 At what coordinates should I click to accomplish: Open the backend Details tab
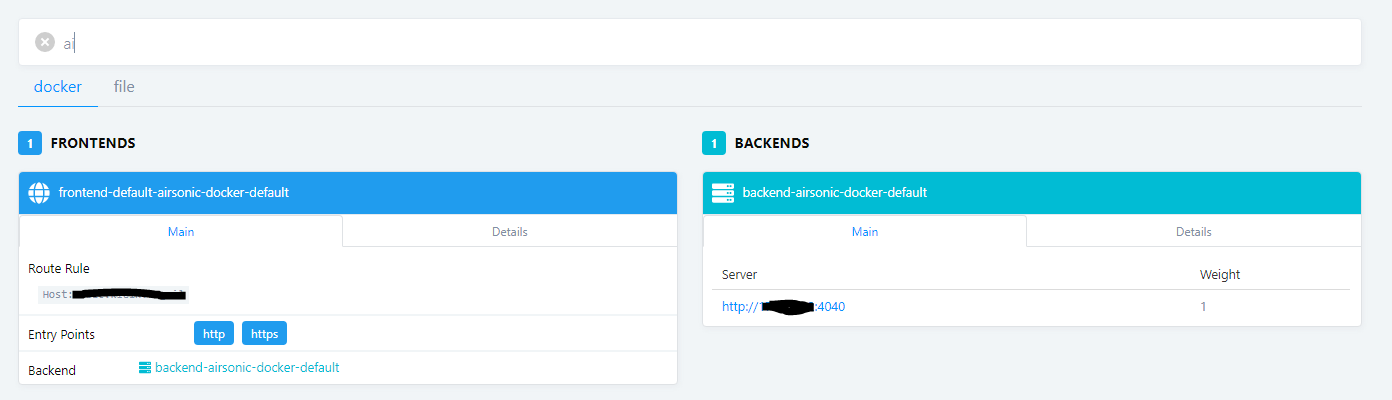[1194, 231]
